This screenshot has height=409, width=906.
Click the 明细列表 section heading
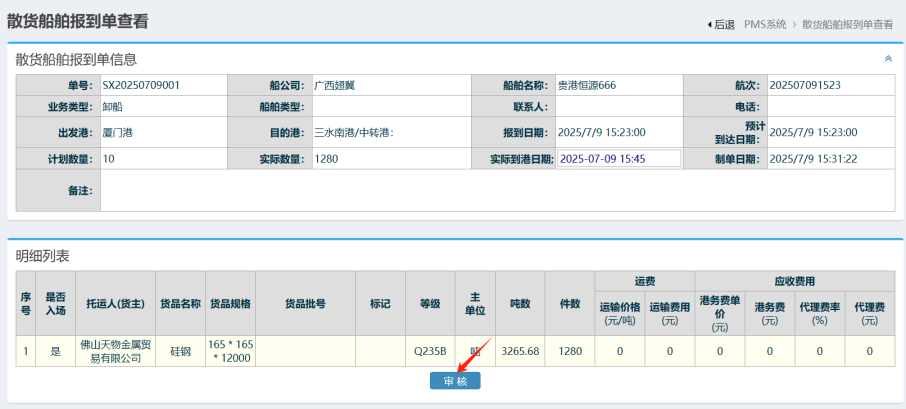(x=42, y=257)
